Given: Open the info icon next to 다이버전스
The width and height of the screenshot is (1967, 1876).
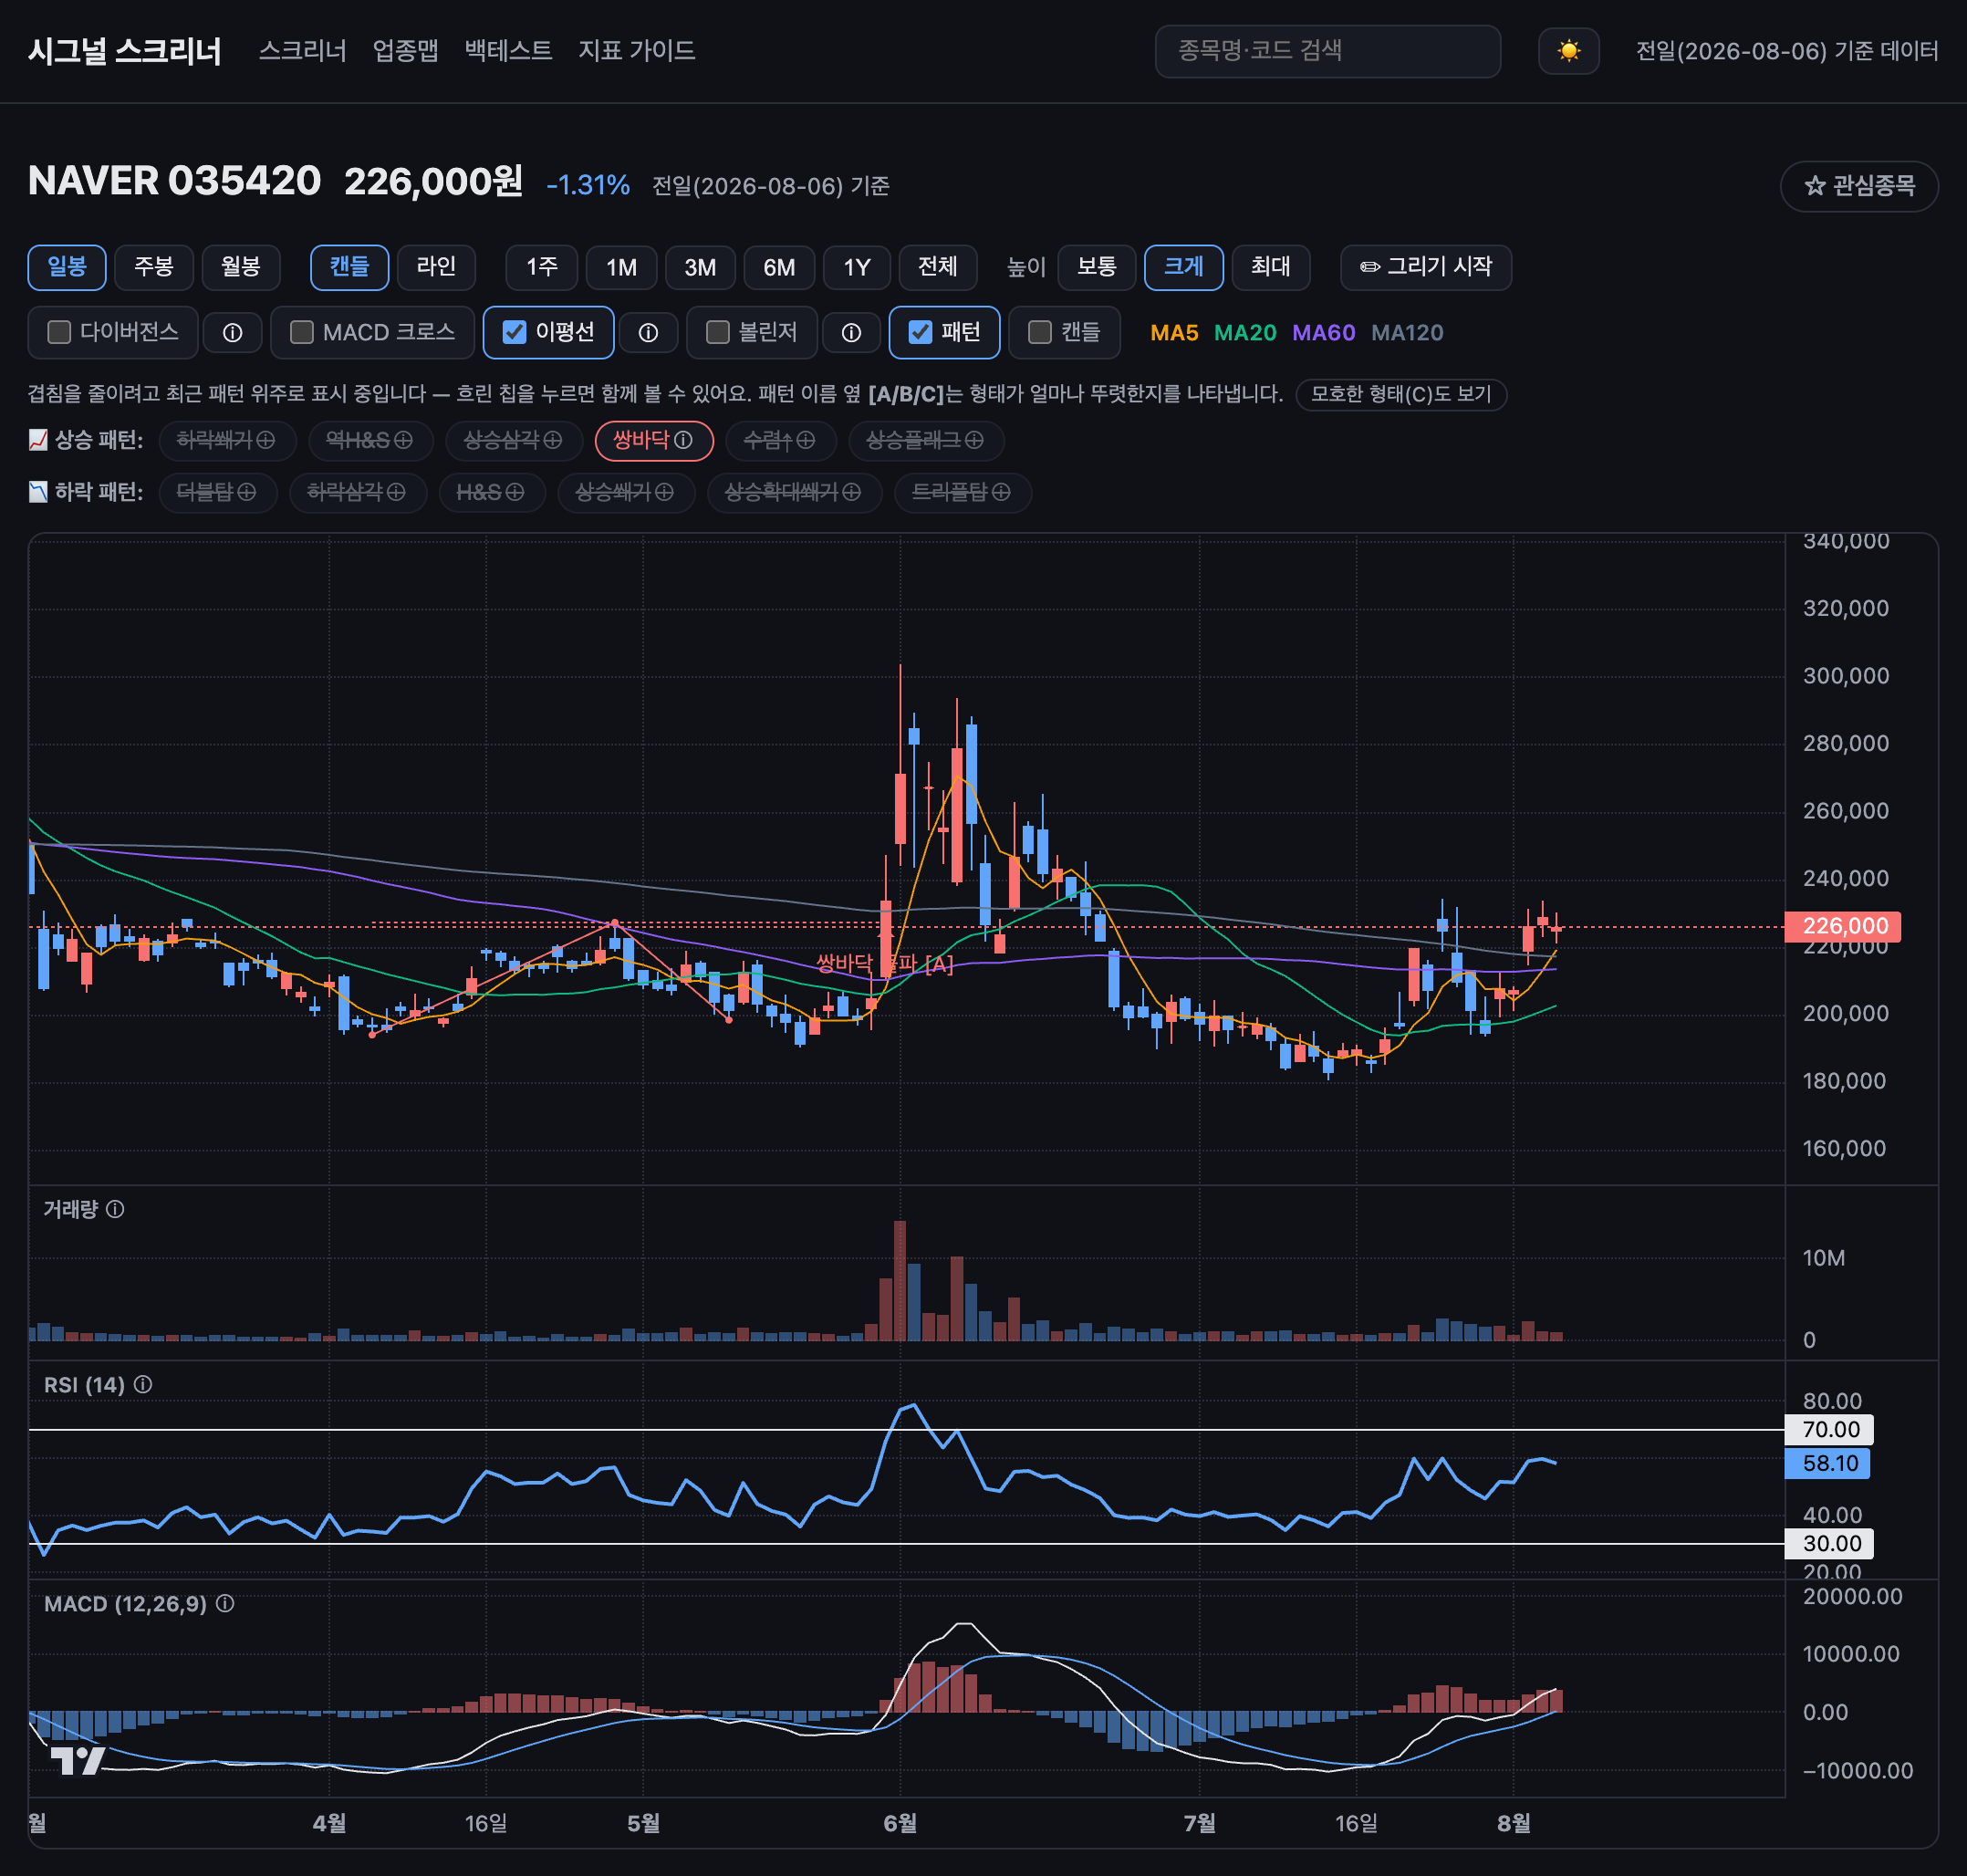Looking at the screenshot, I should (x=232, y=333).
